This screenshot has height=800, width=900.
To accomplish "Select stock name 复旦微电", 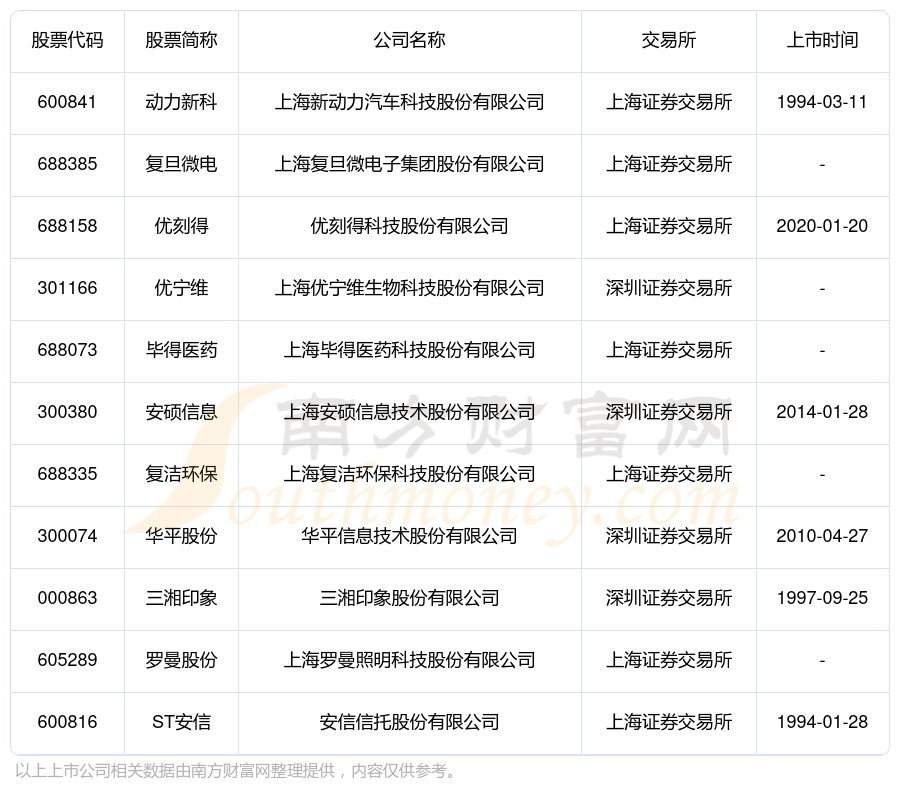I will (181, 164).
